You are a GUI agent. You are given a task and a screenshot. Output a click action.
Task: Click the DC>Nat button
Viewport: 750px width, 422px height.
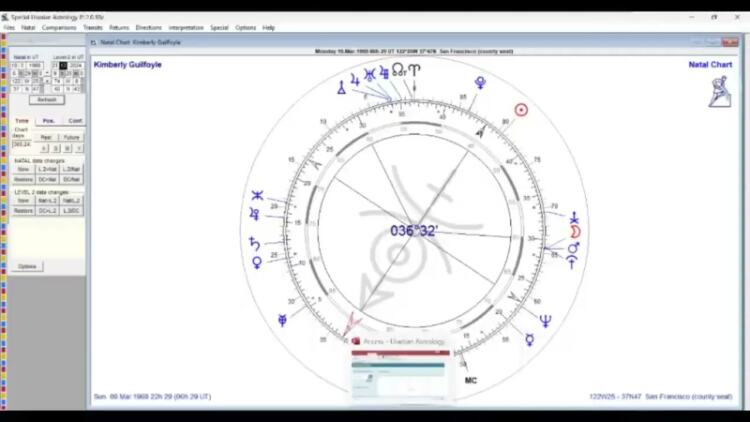click(47, 179)
